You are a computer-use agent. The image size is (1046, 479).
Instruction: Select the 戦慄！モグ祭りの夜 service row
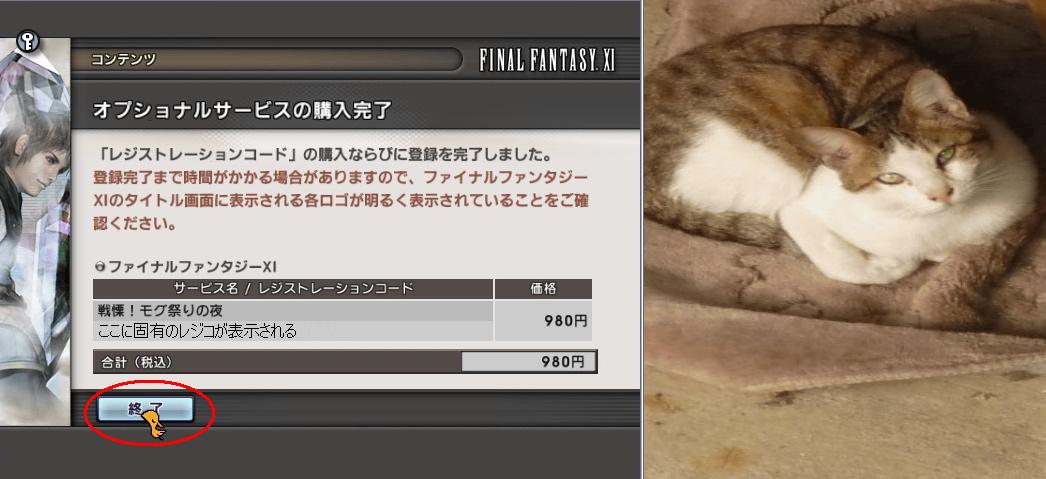click(x=293, y=310)
